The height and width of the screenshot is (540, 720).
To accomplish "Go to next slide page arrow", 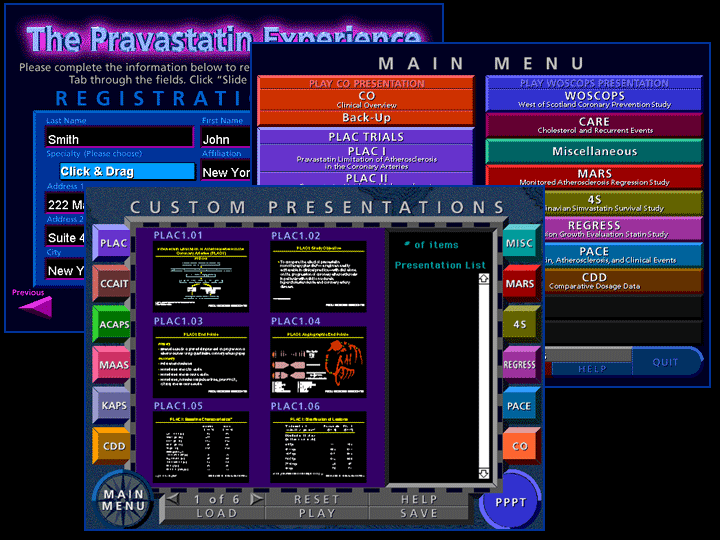I will point(257,499).
